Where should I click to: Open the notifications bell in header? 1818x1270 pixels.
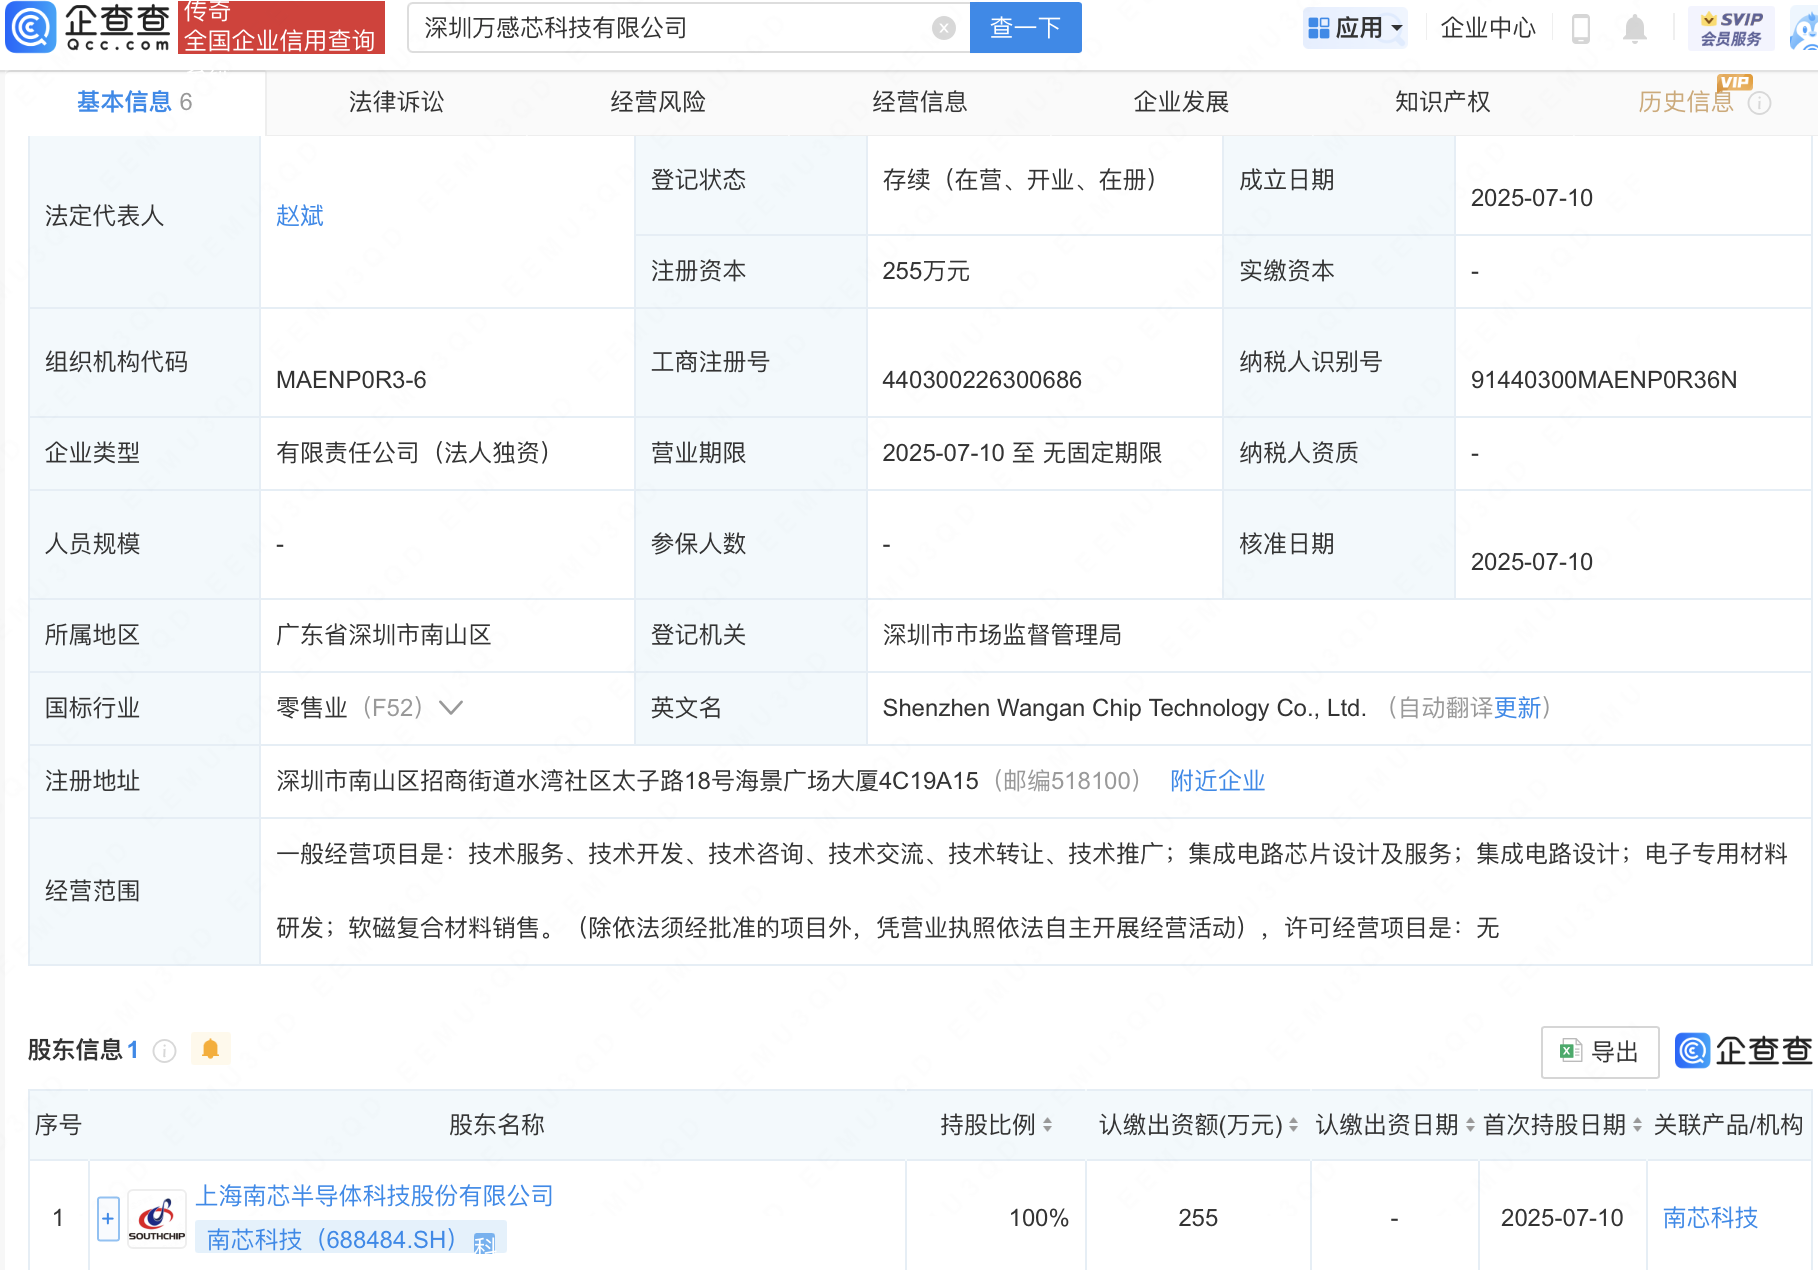click(x=1635, y=28)
